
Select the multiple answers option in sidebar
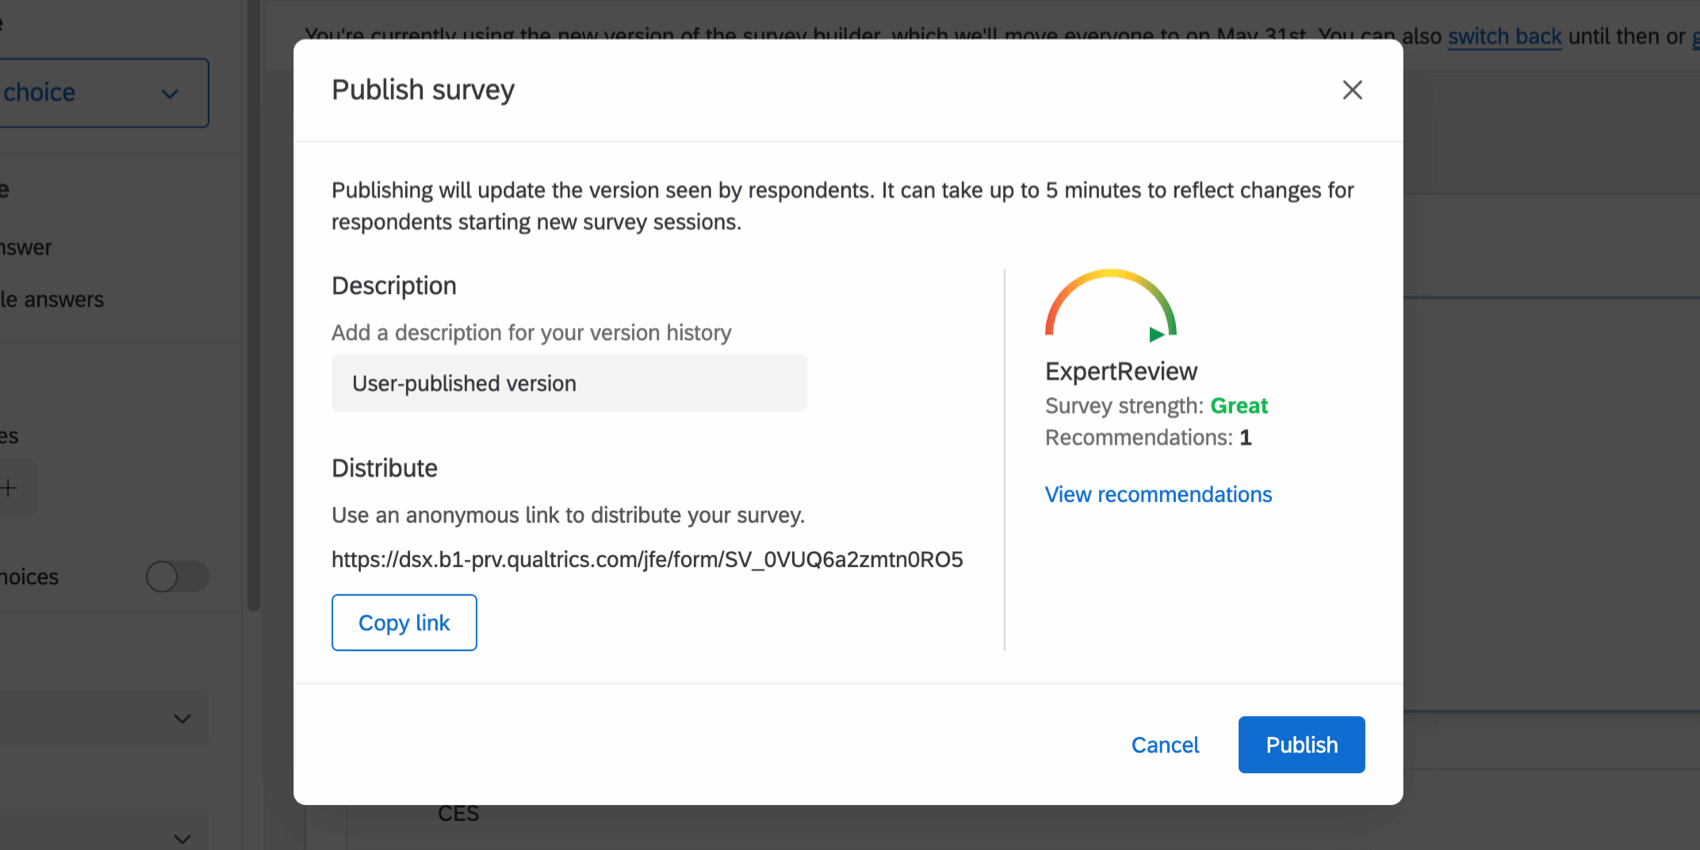click(52, 299)
